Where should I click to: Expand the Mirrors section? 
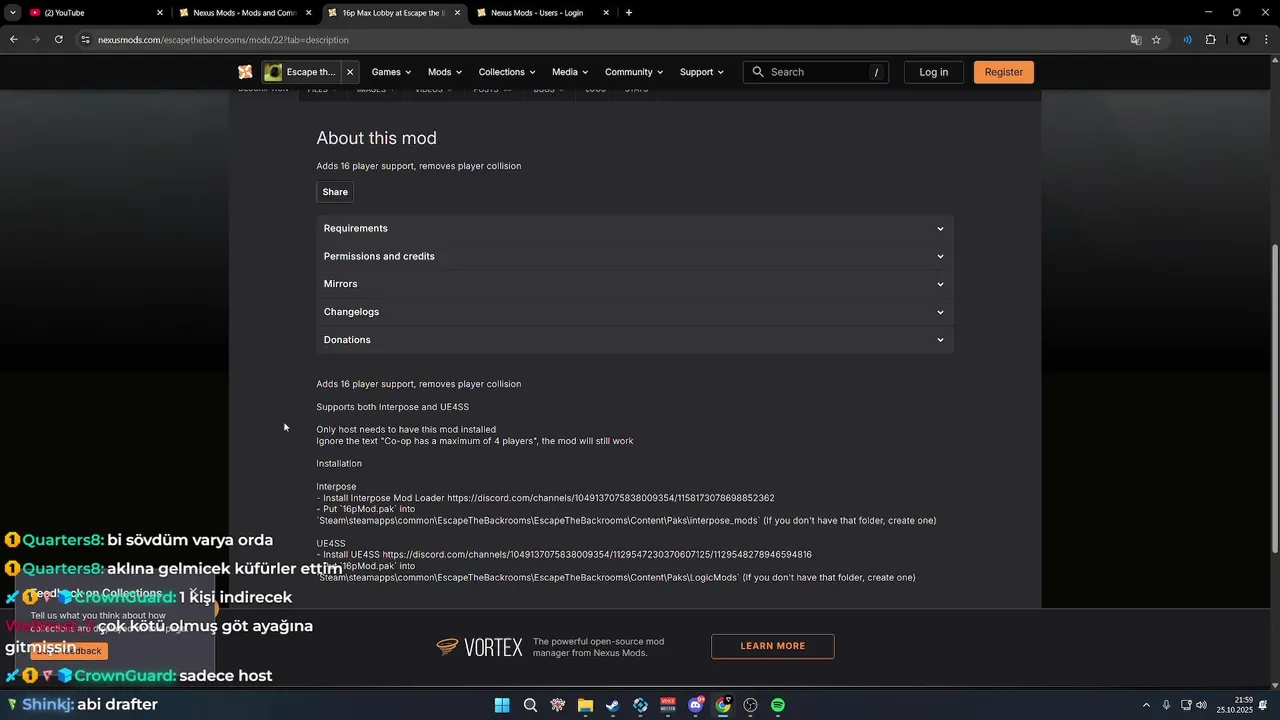pyautogui.click(x=635, y=284)
